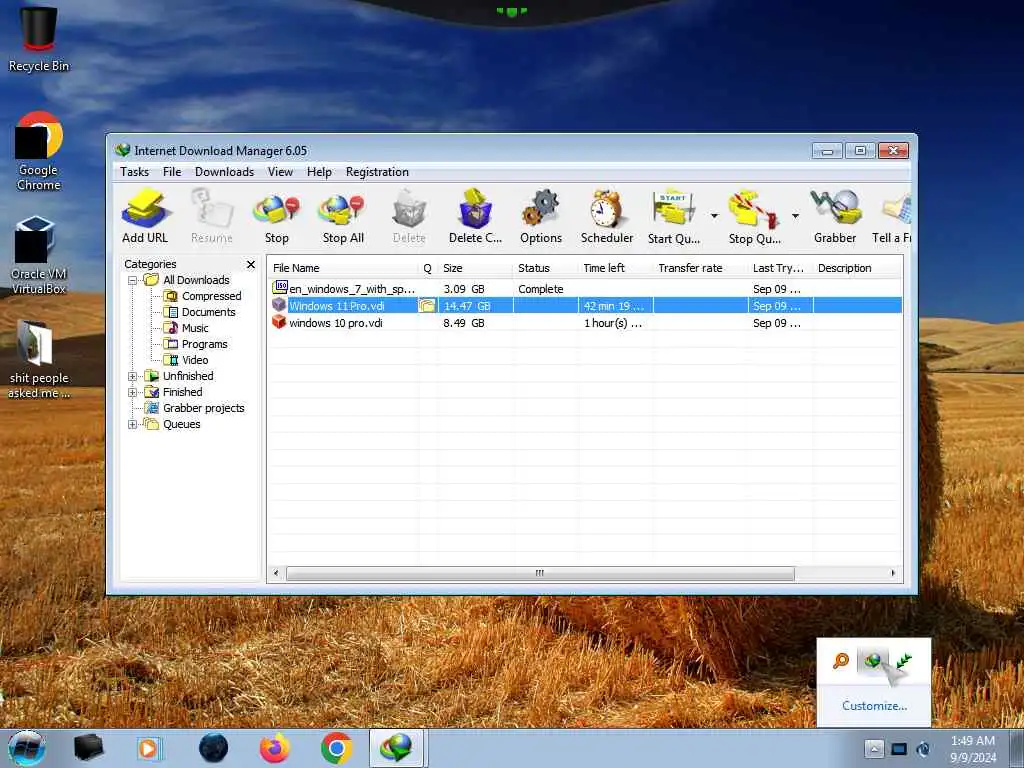Open the Registration menu

[377, 172]
